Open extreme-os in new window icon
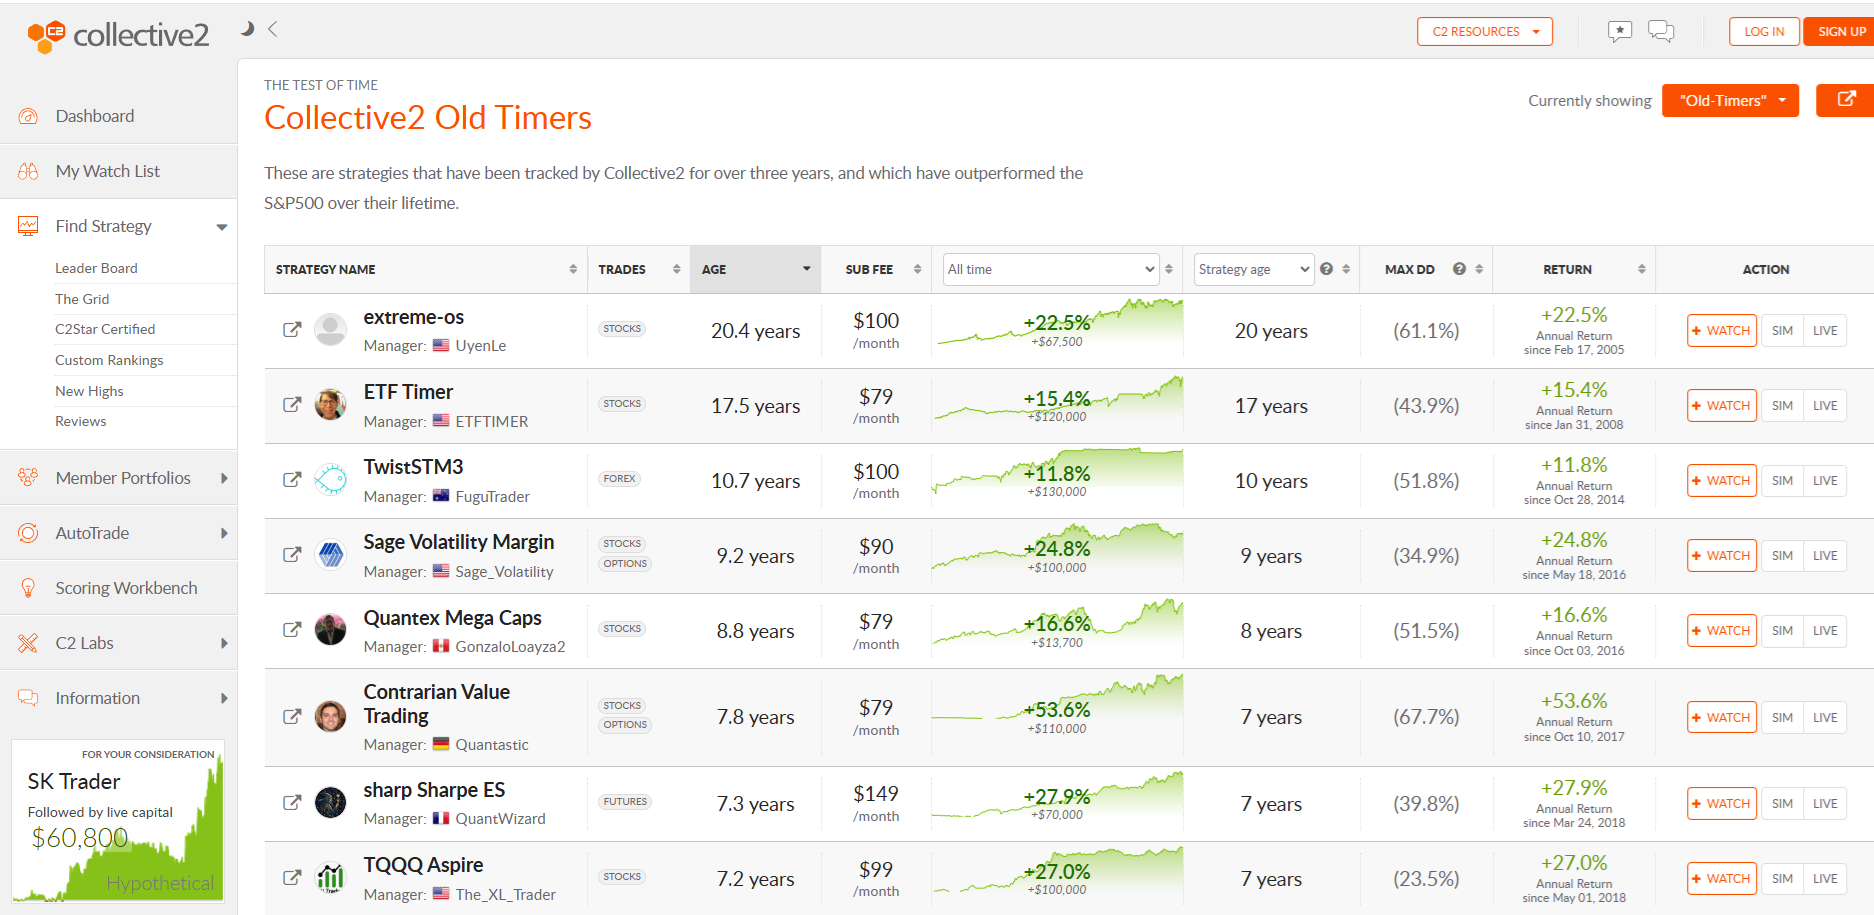Screen dimensions: 1874x915 [x=292, y=330]
